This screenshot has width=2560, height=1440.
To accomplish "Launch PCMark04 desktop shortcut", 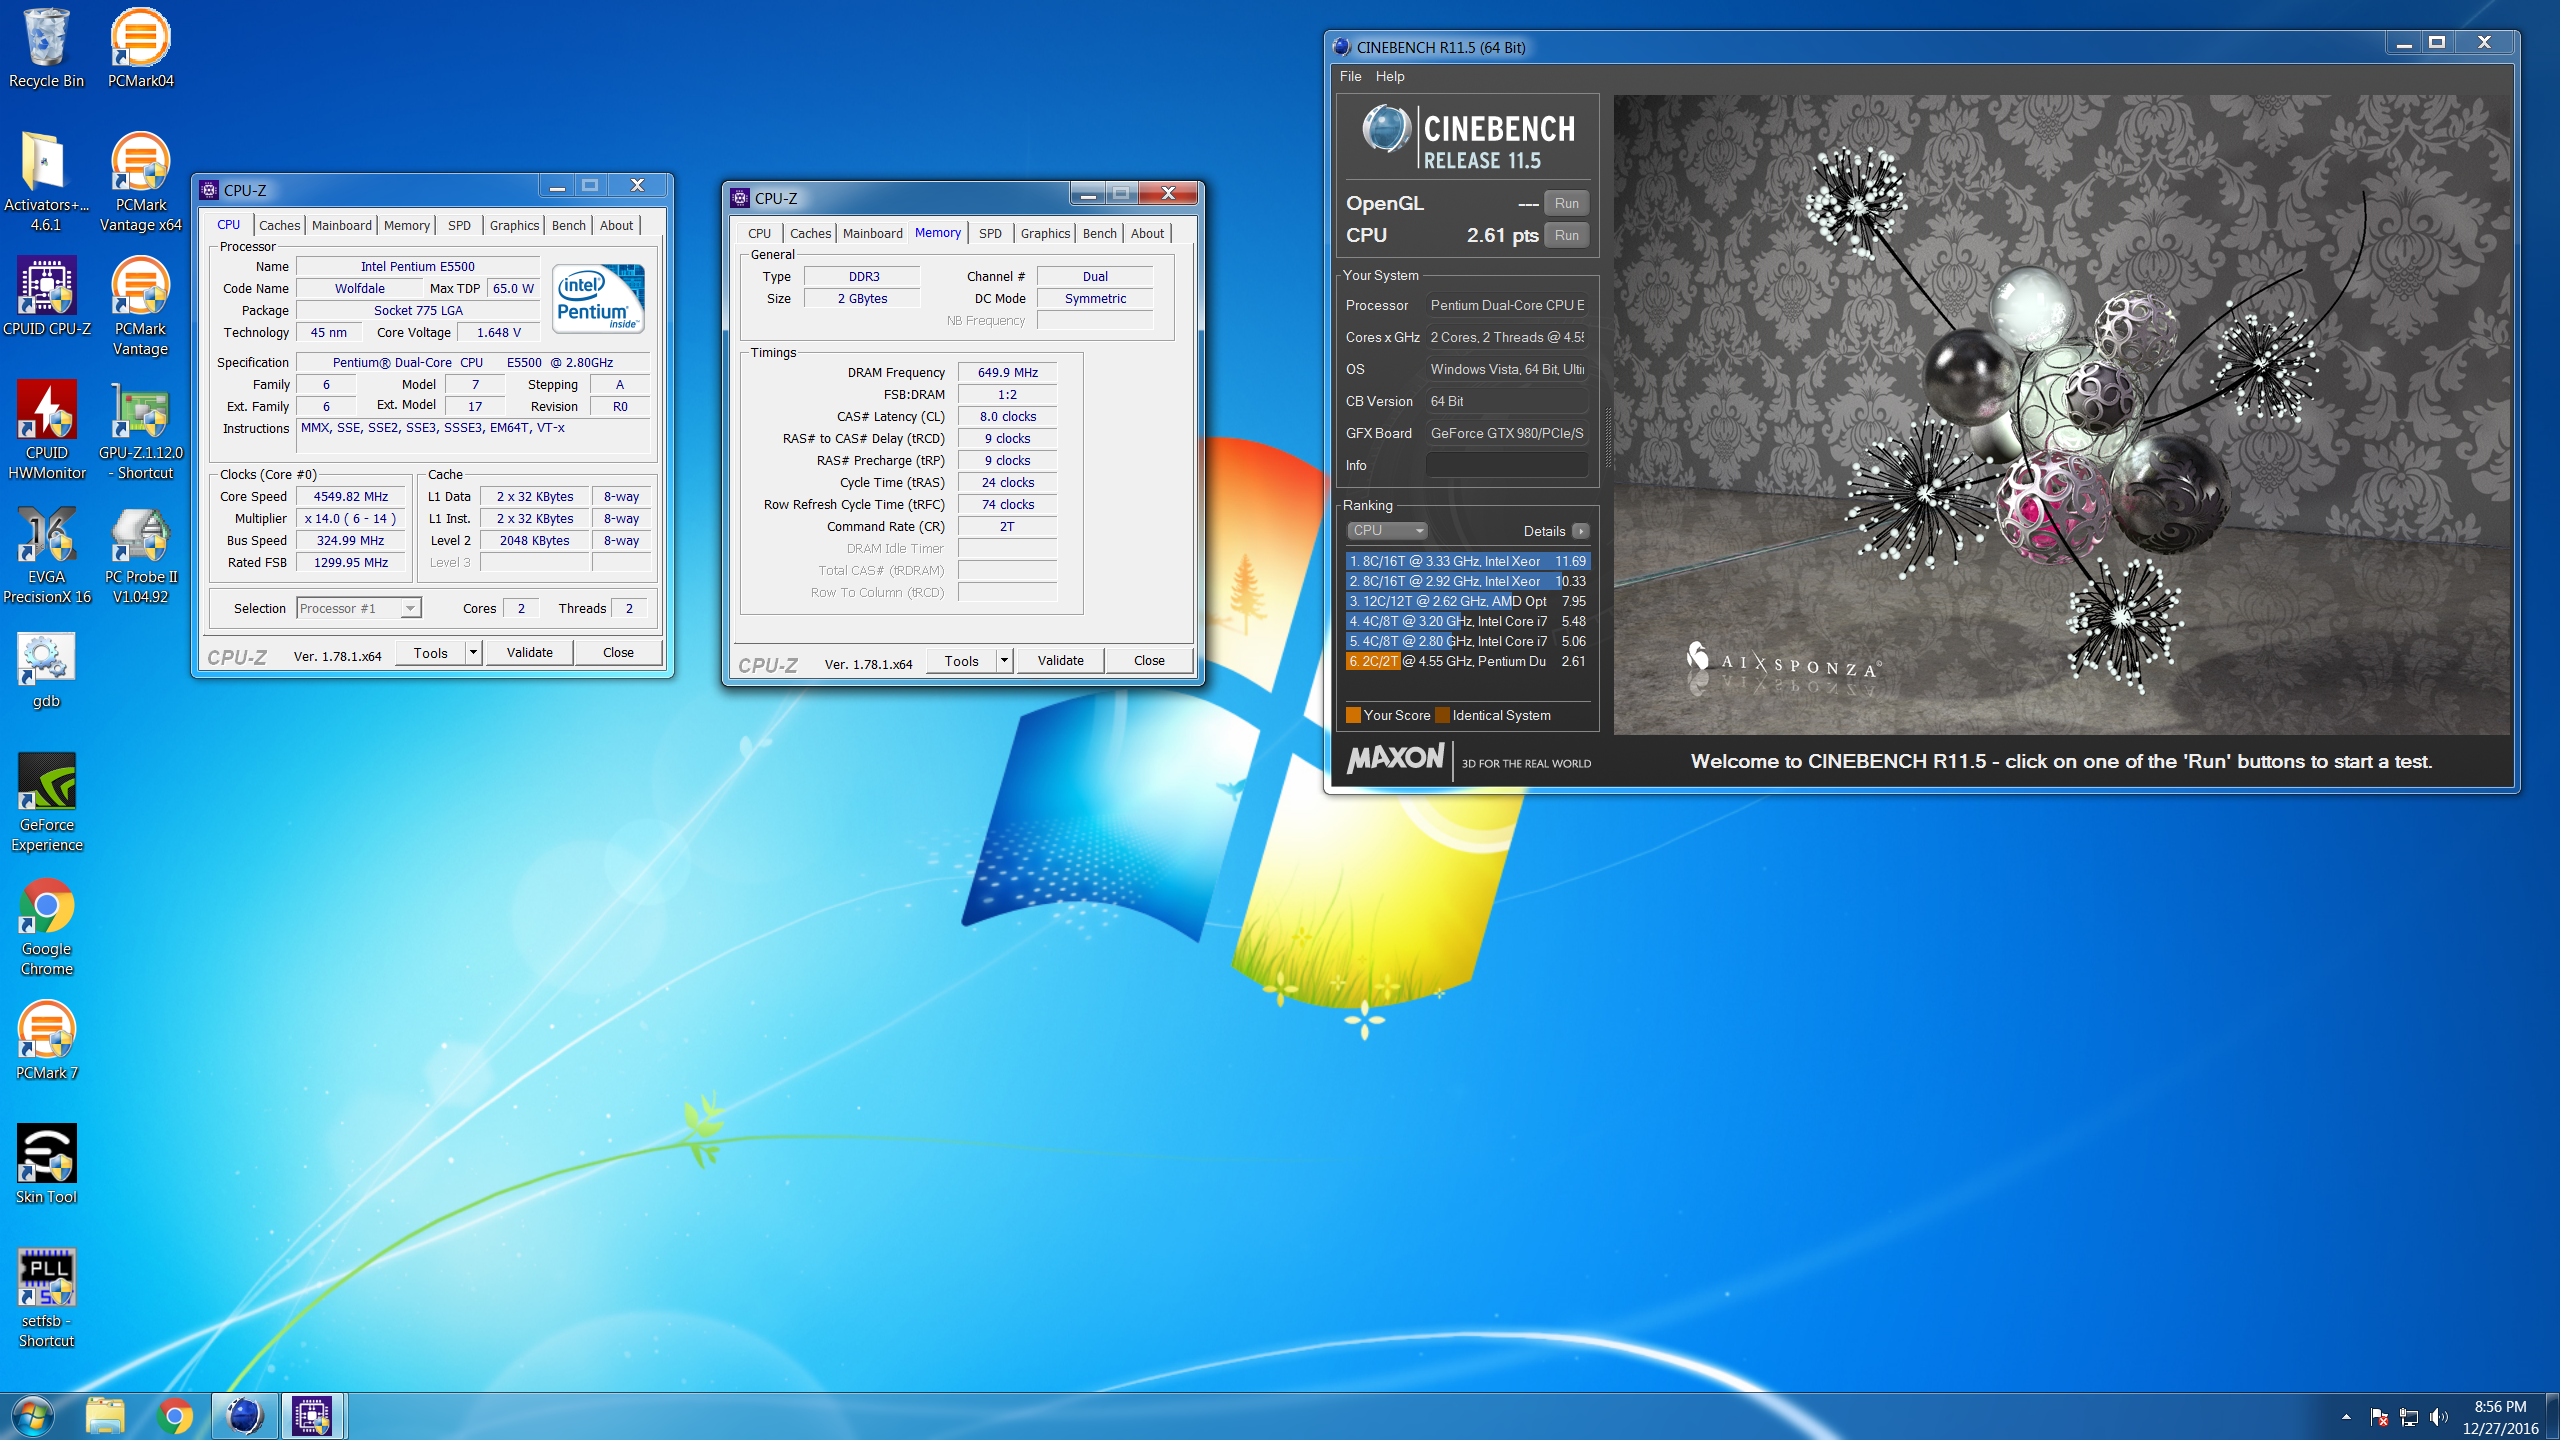I will (140, 48).
